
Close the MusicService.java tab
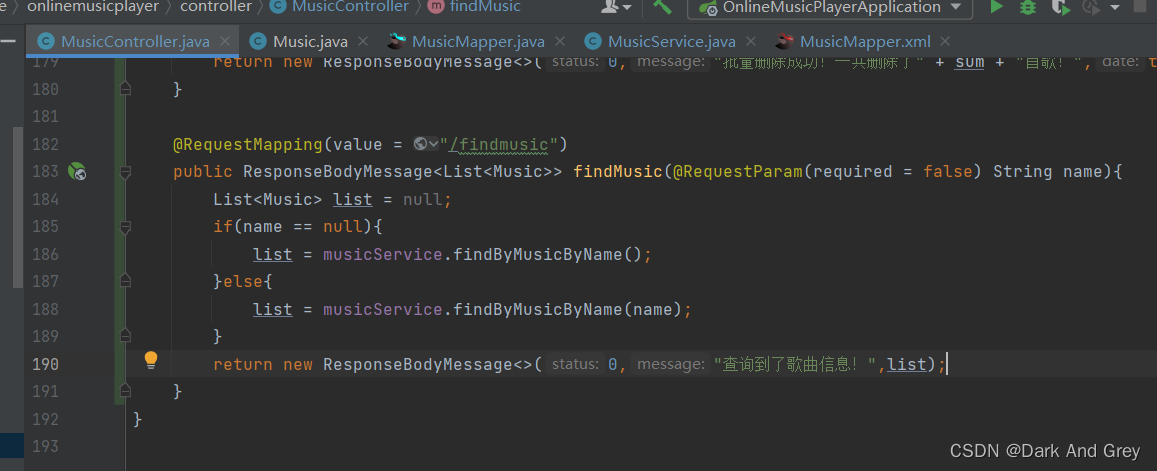(750, 41)
